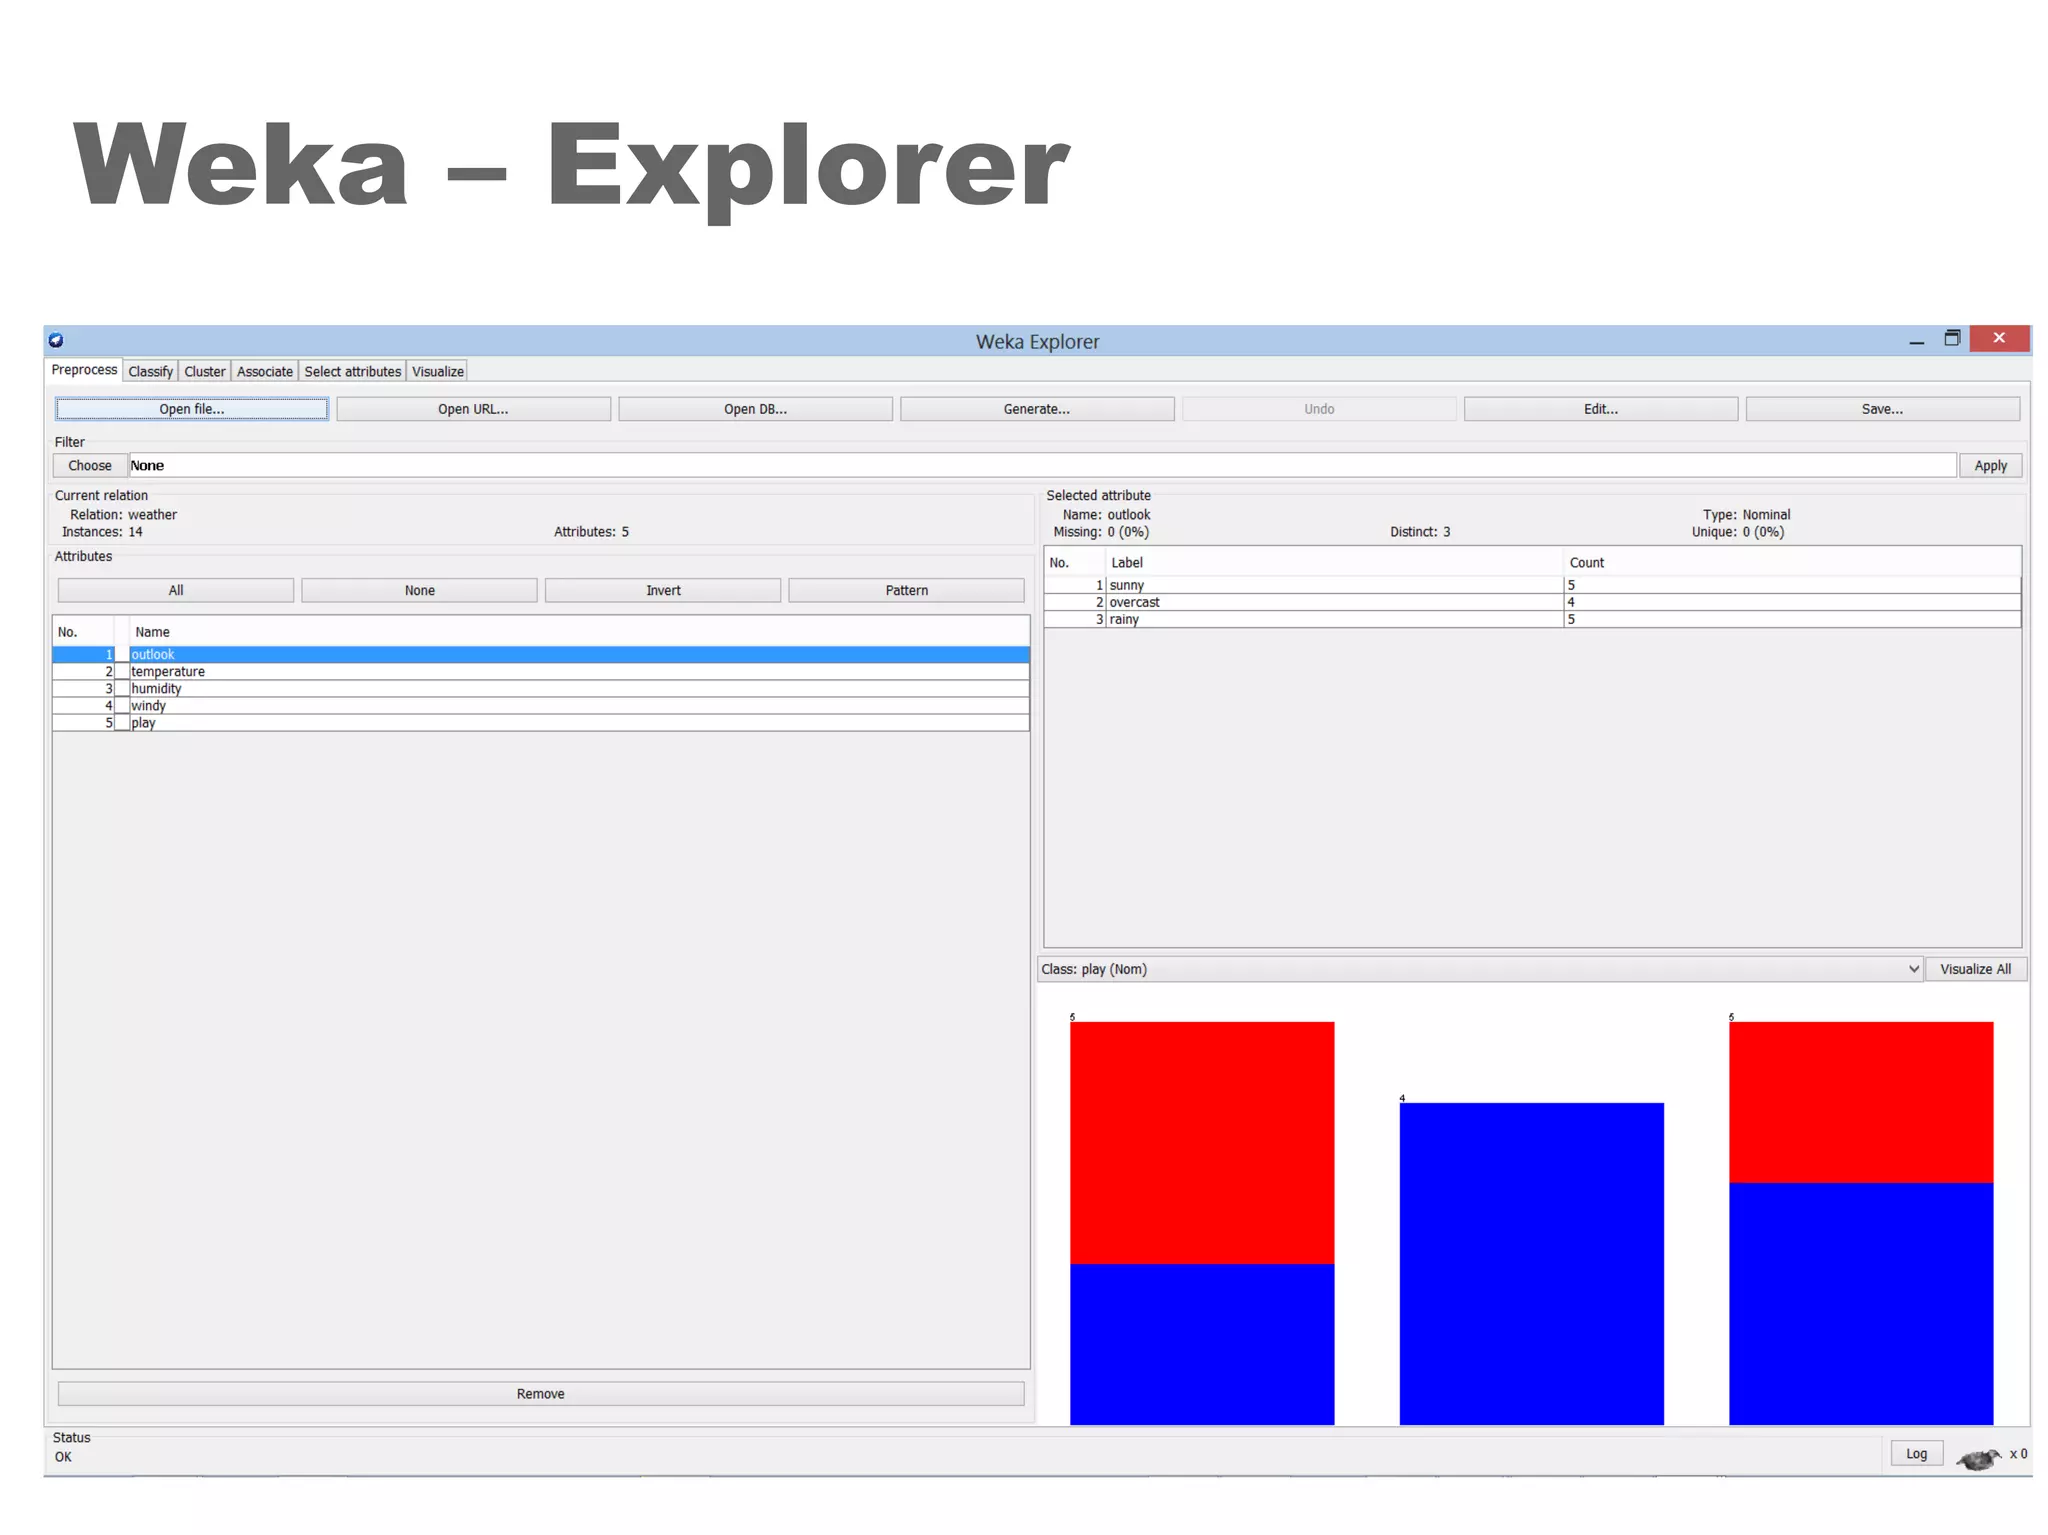Screen dimensions: 2048x1535
Task: Toggle checkbox for windy attribute
Action: click(122, 706)
